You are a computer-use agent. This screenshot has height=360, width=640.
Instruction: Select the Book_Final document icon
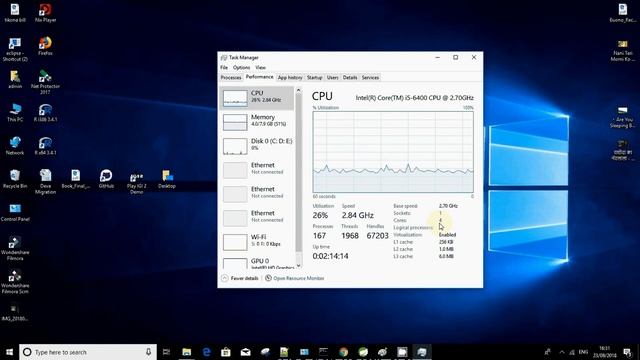pyautogui.click(x=76, y=179)
